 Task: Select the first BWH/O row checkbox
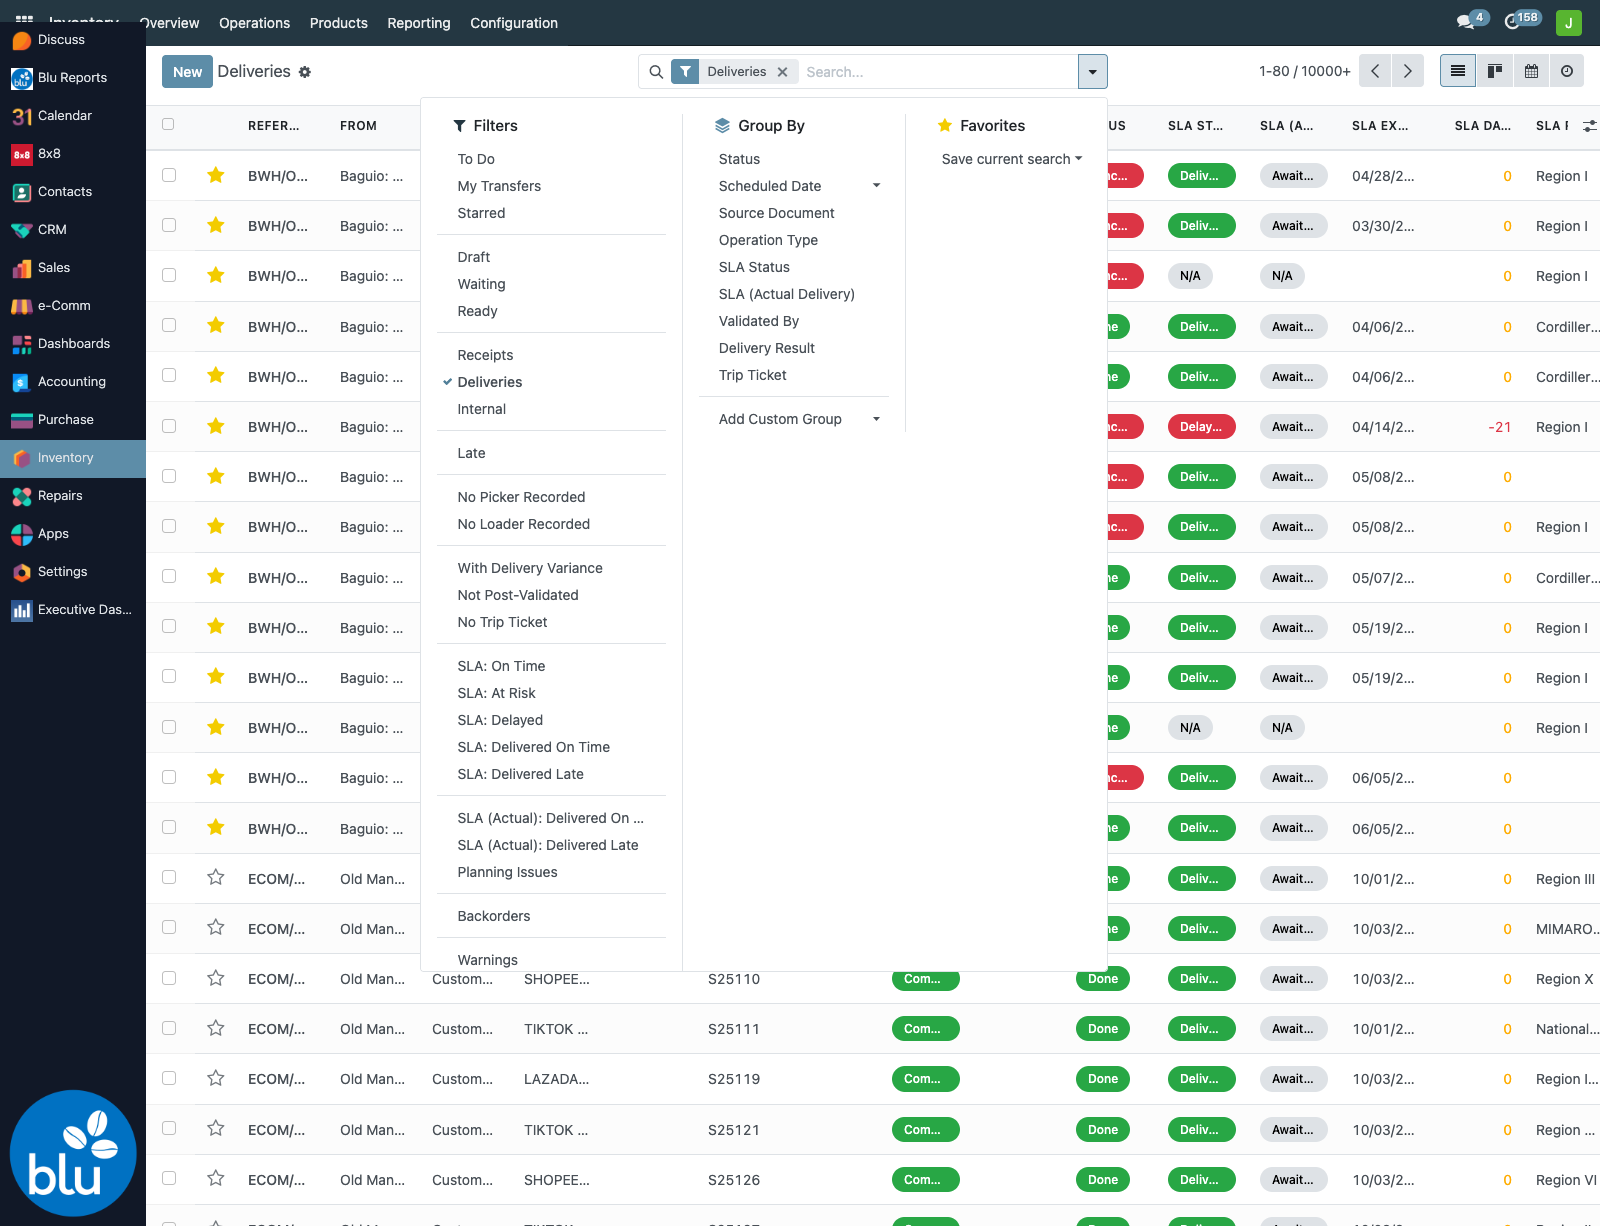tap(169, 175)
